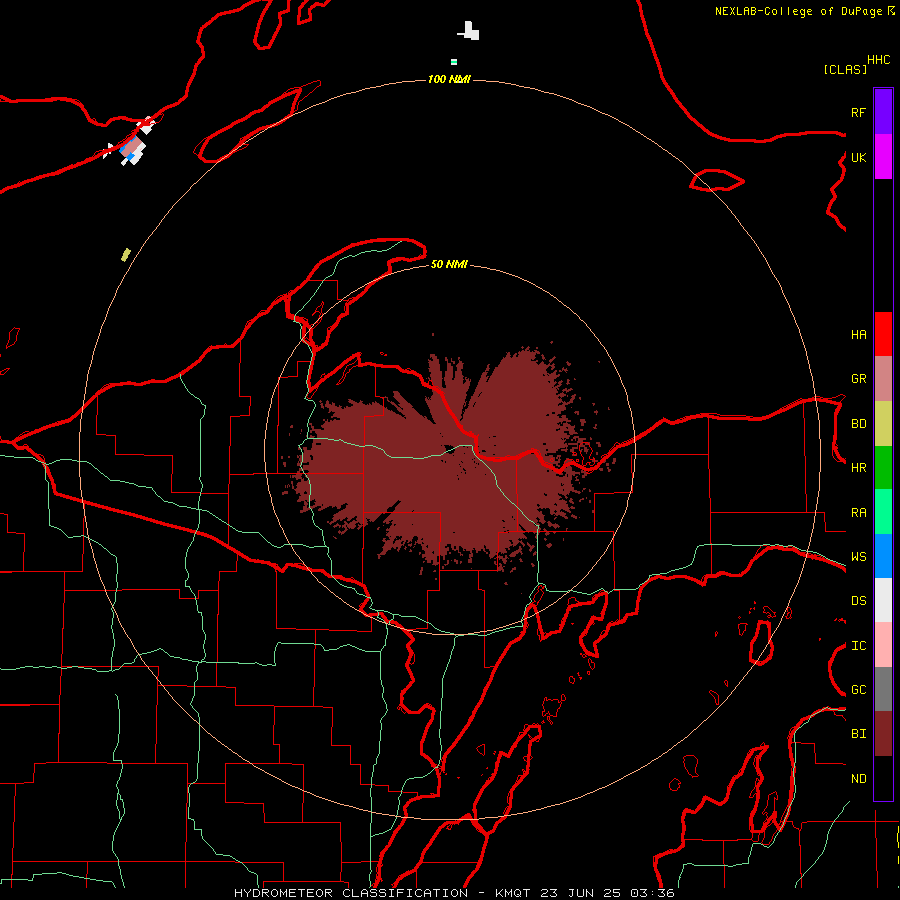Click the BI legend label
Screen dimensions: 900x900
[x=858, y=734]
